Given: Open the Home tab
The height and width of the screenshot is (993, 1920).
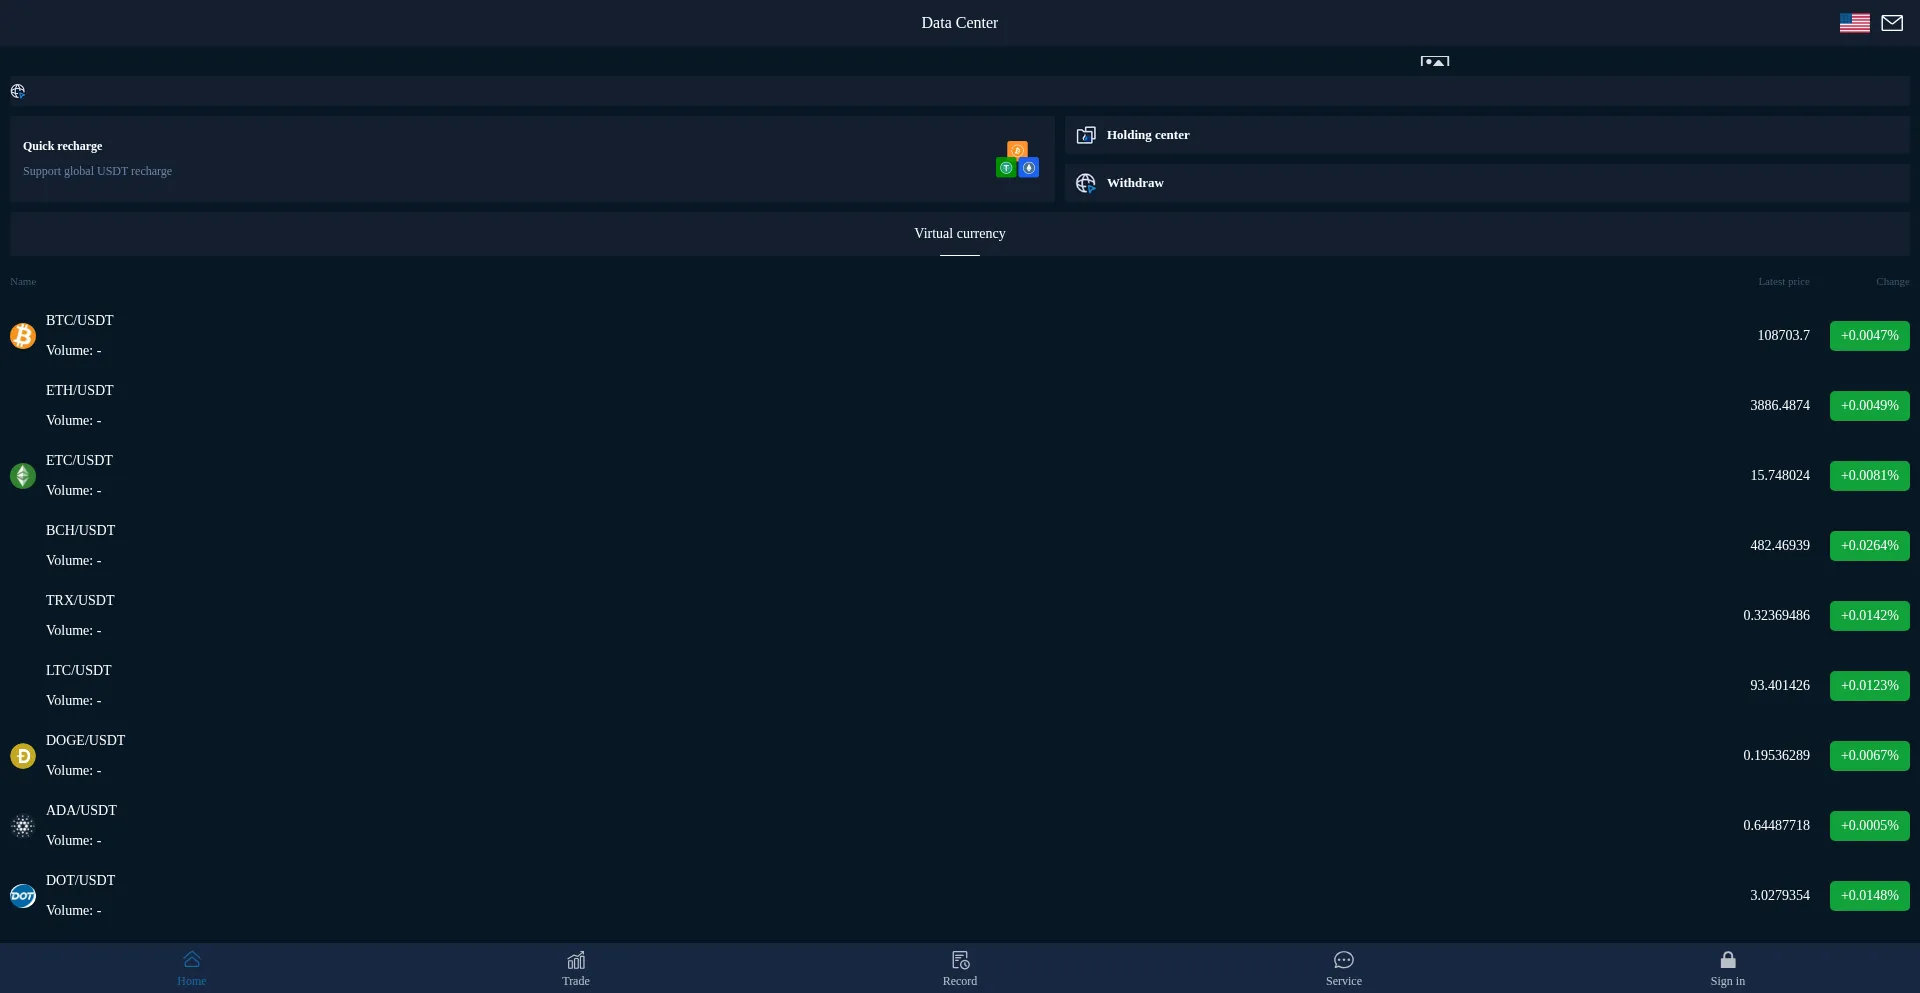Looking at the screenshot, I should pyautogui.click(x=192, y=968).
